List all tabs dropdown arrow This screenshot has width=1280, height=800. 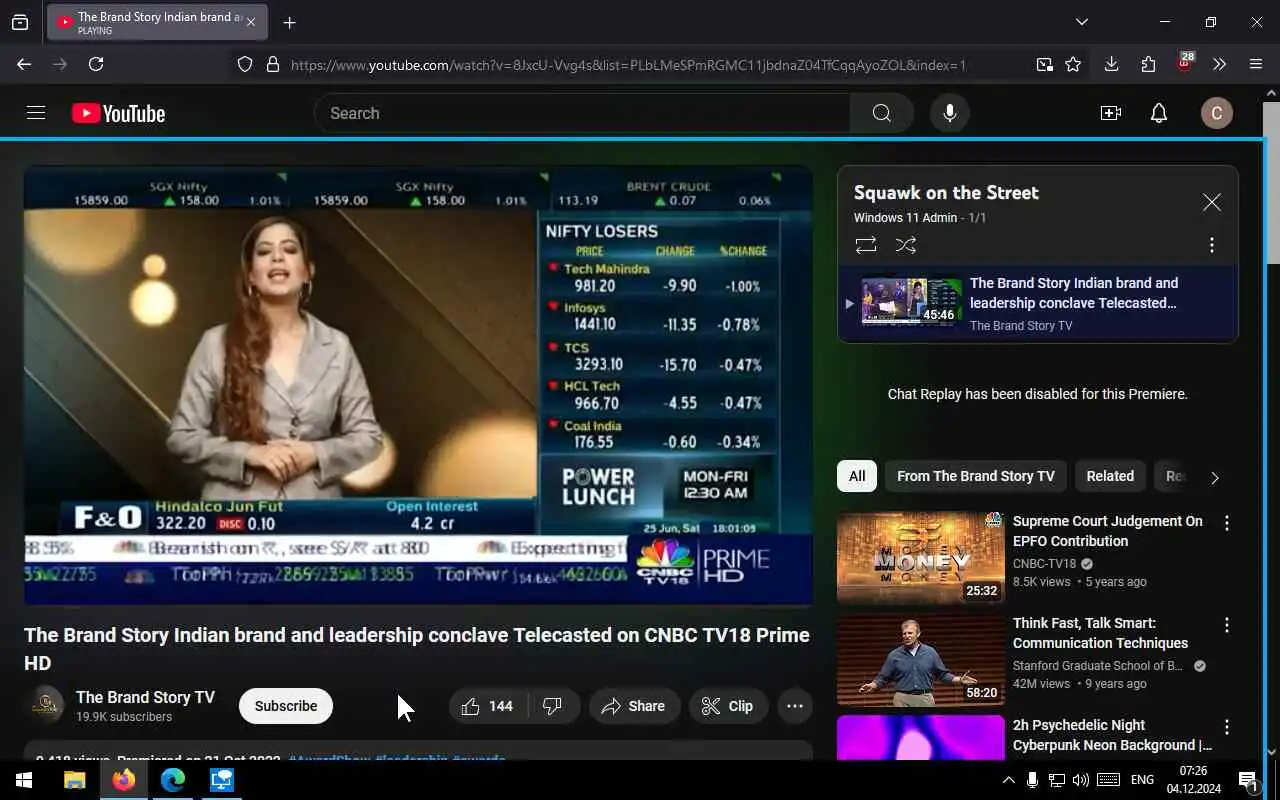1081,22
